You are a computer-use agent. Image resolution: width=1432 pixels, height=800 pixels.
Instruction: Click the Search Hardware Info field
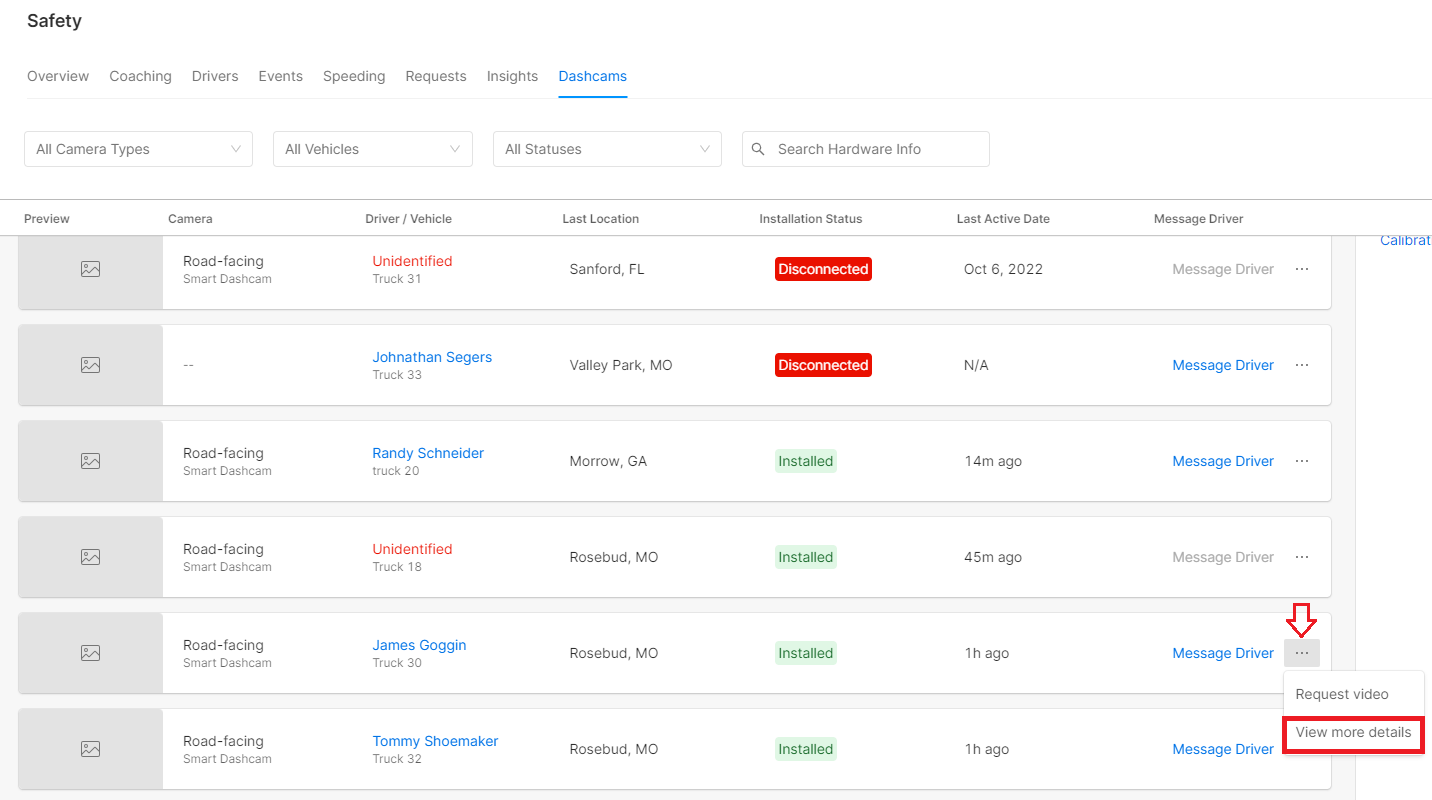[875, 149]
